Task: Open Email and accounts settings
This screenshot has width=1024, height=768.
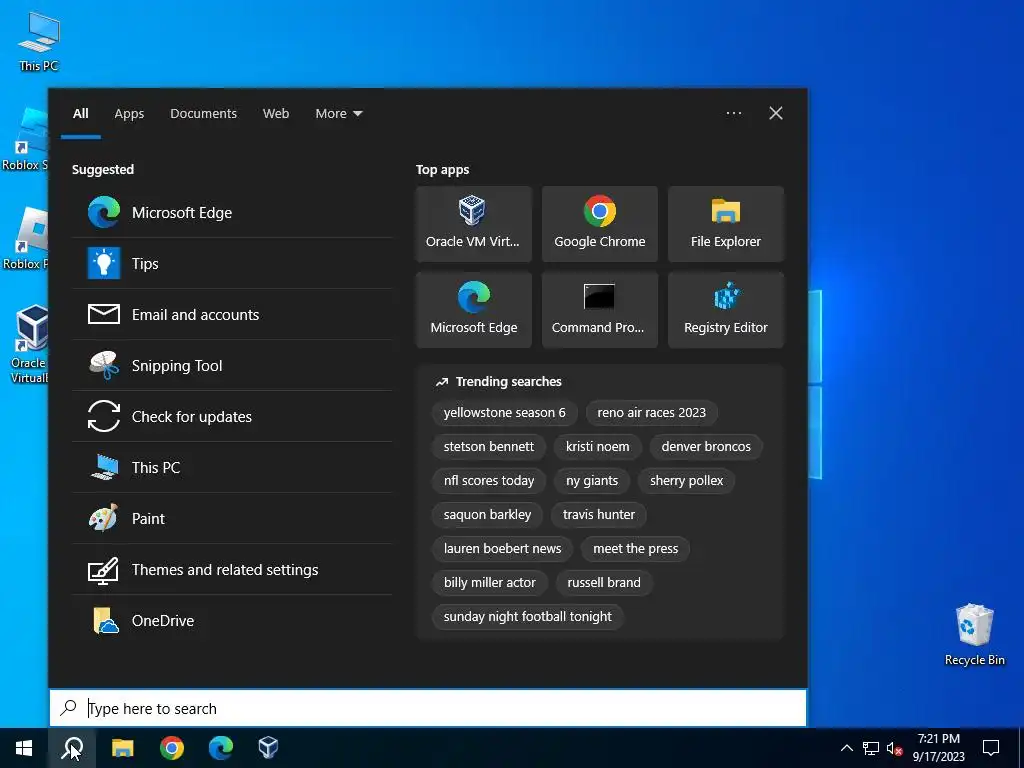Action: (x=232, y=314)
